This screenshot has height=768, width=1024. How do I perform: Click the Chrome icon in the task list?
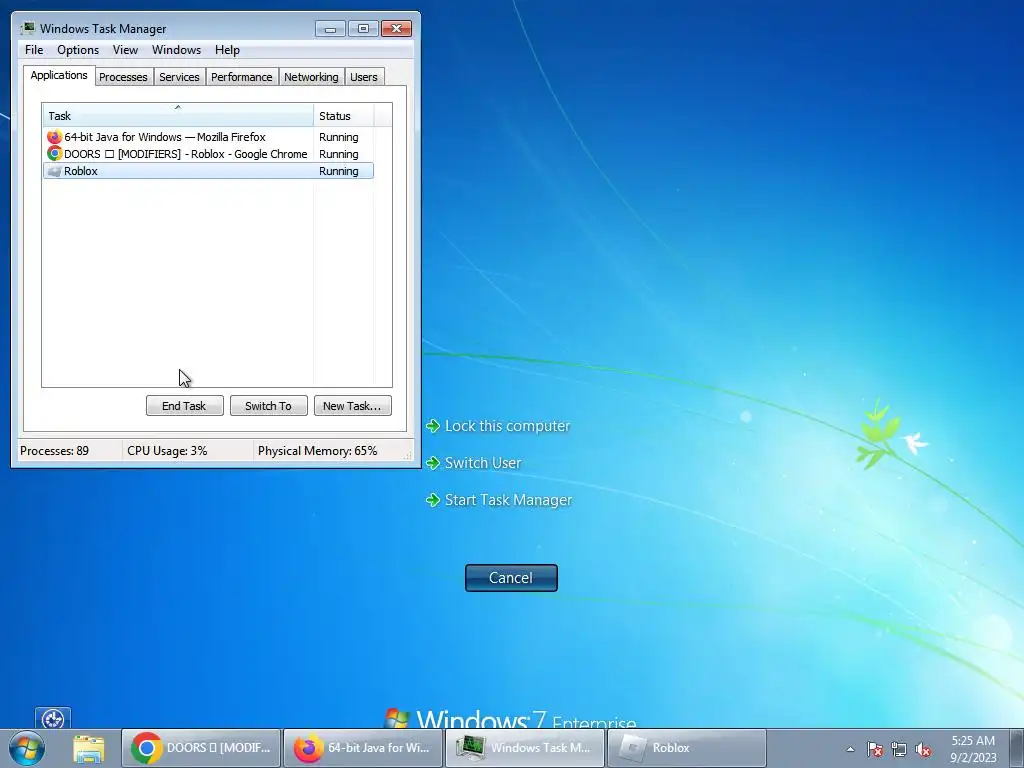tap(54, 154)
